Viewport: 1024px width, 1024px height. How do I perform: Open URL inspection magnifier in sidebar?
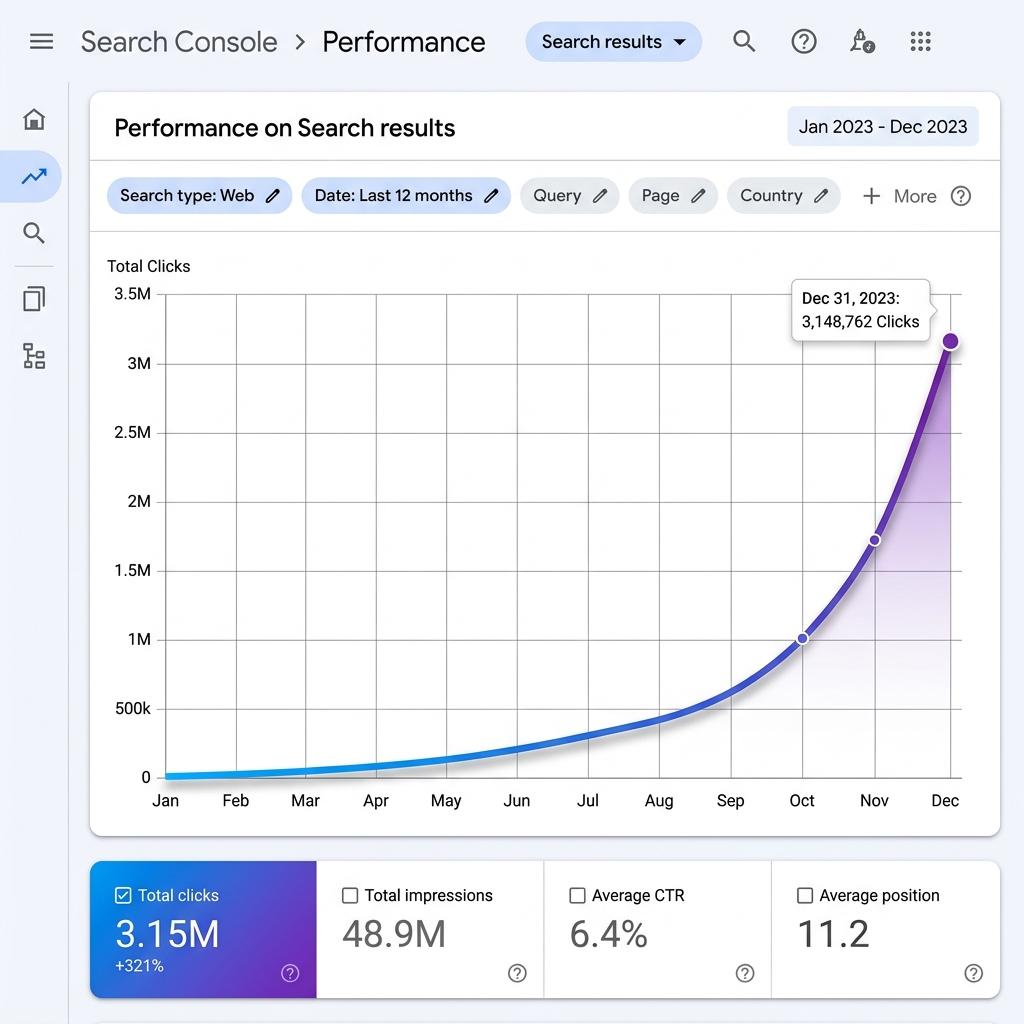coord(34,233)
